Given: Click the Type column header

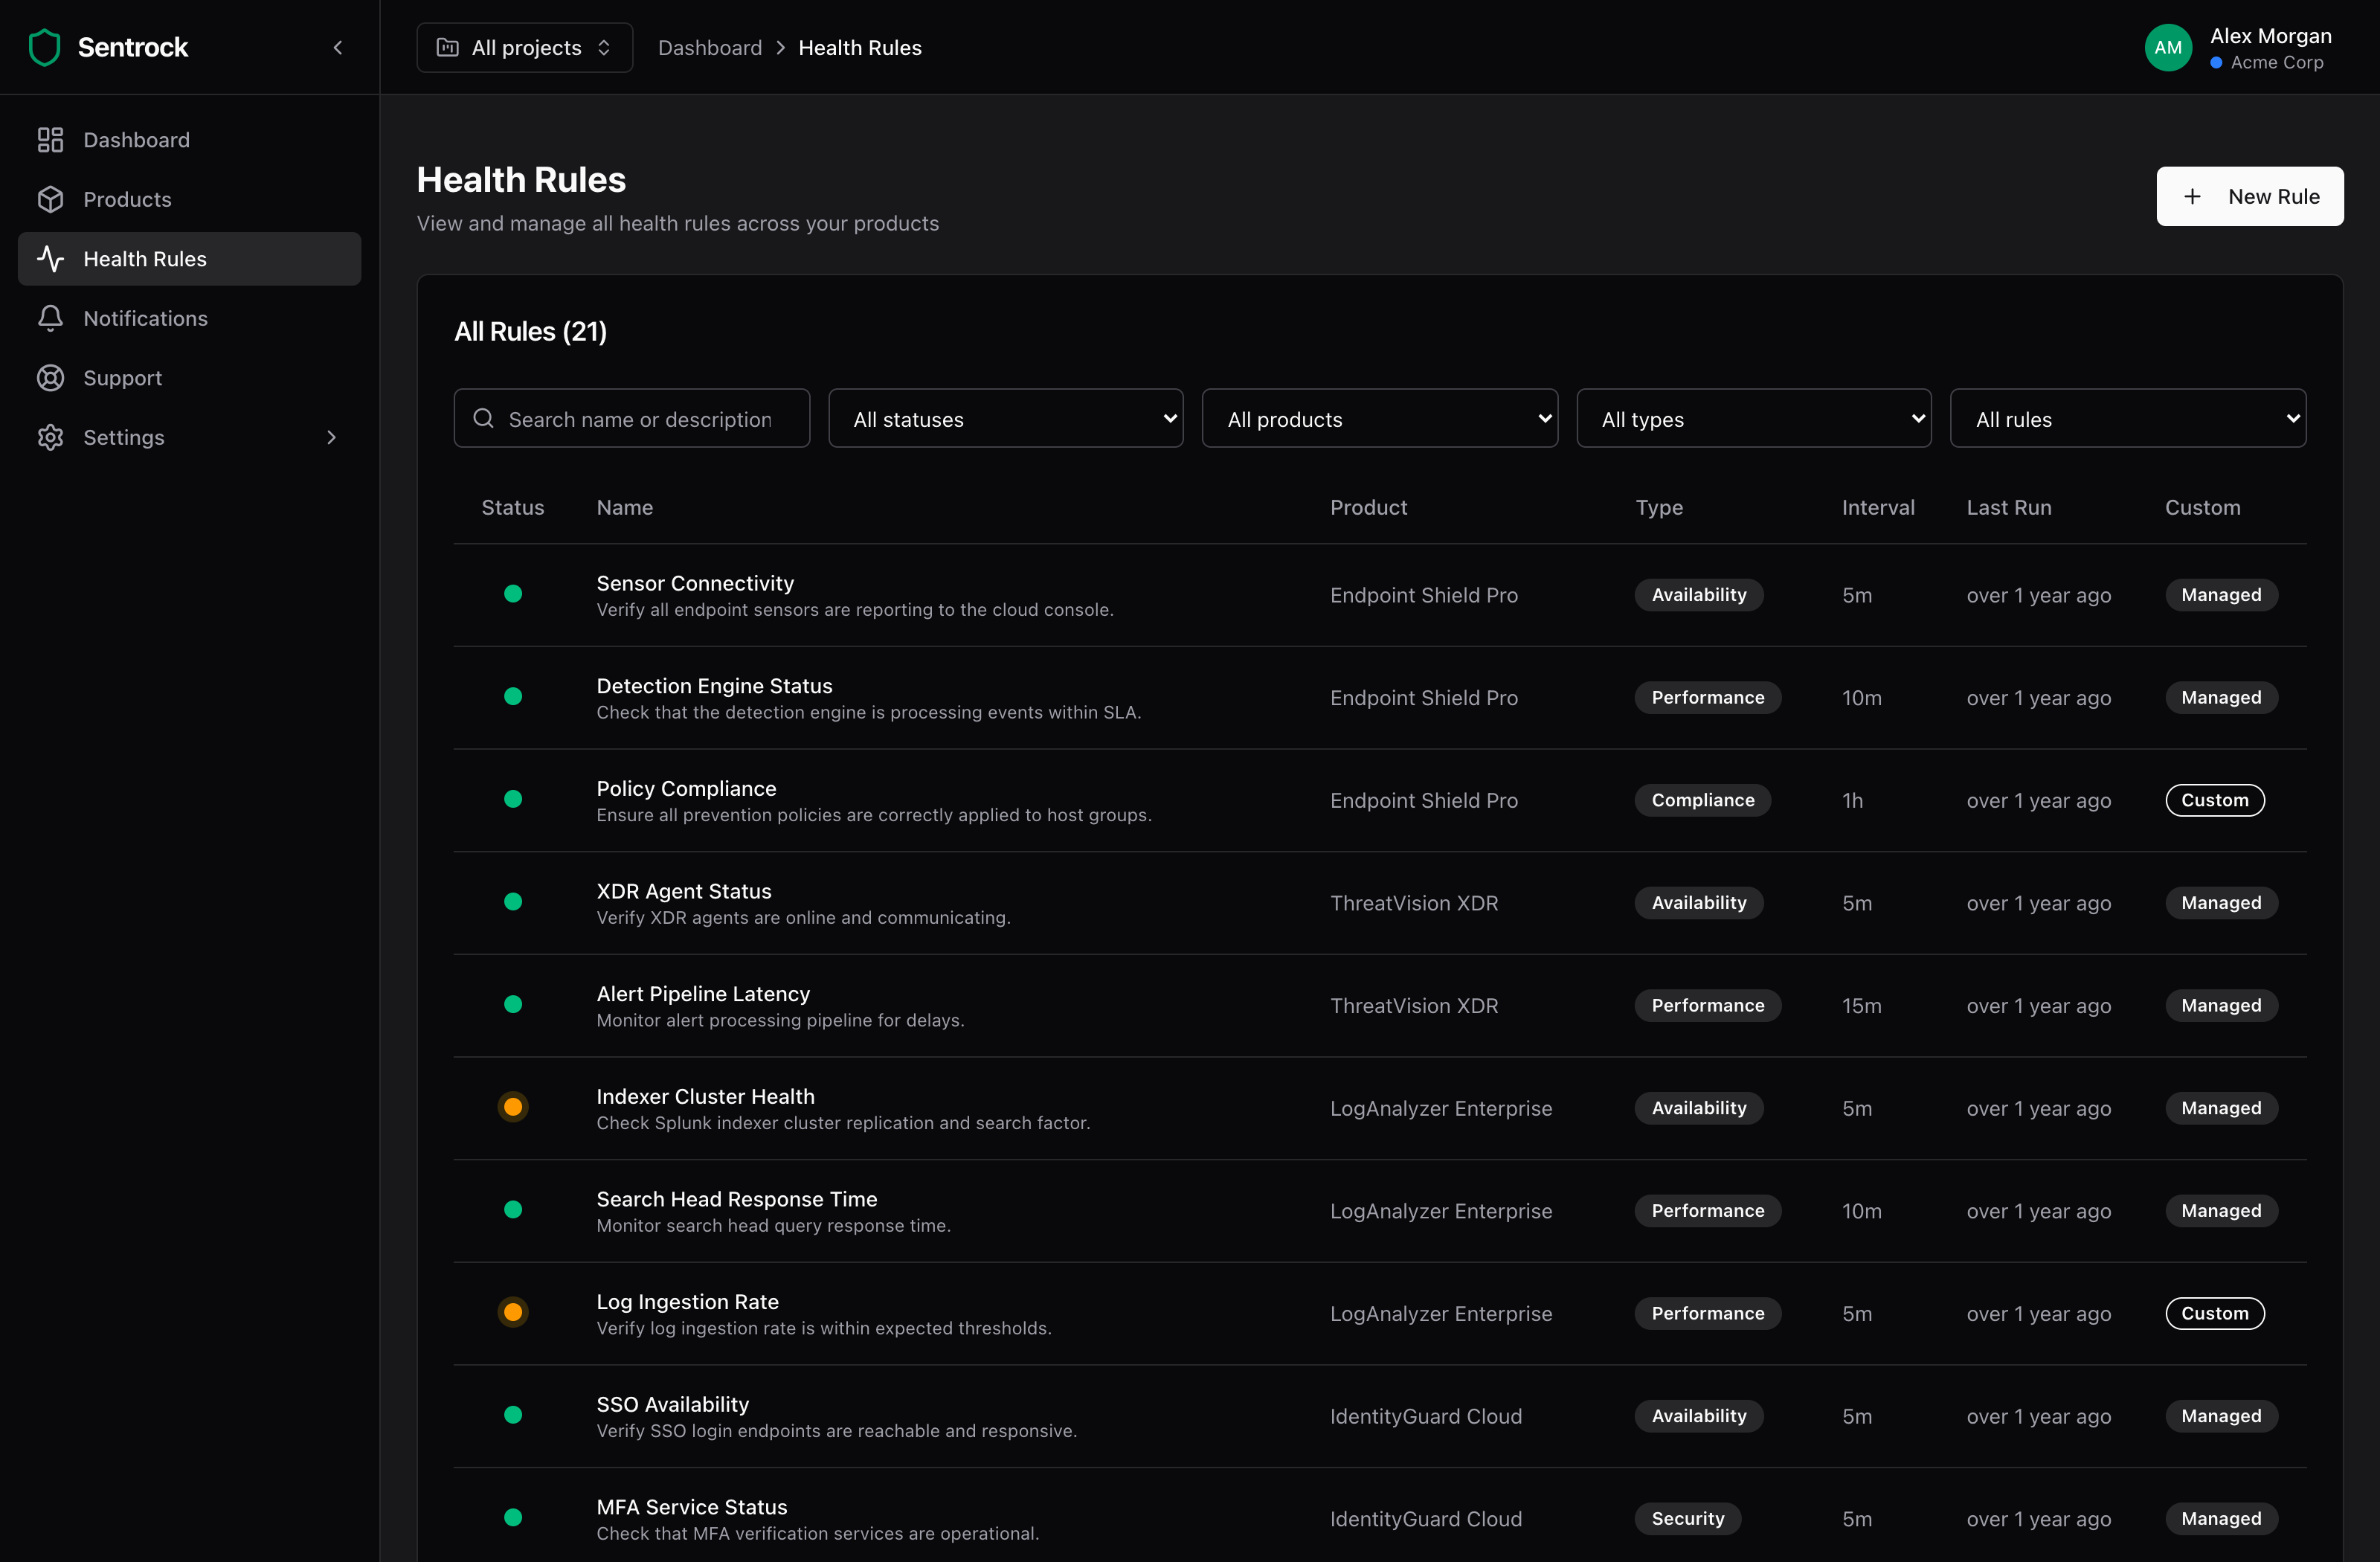Looking at the screenshot, I should point(1659,507).
